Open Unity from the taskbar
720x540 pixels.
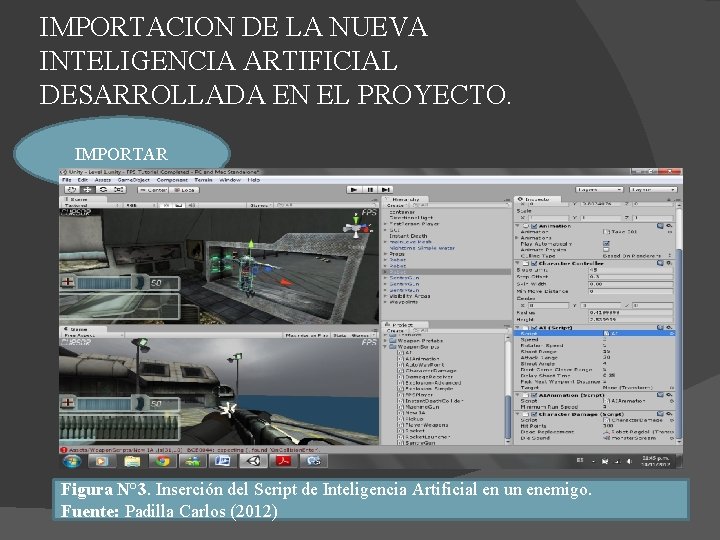tap(253, 461)
